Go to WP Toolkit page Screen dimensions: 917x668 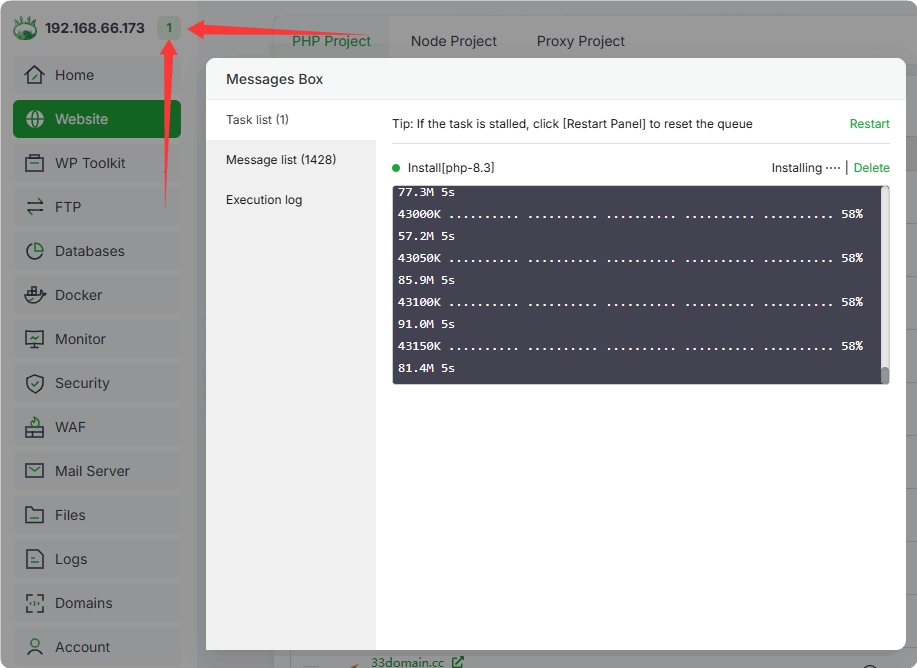click(x=97, y=163)
